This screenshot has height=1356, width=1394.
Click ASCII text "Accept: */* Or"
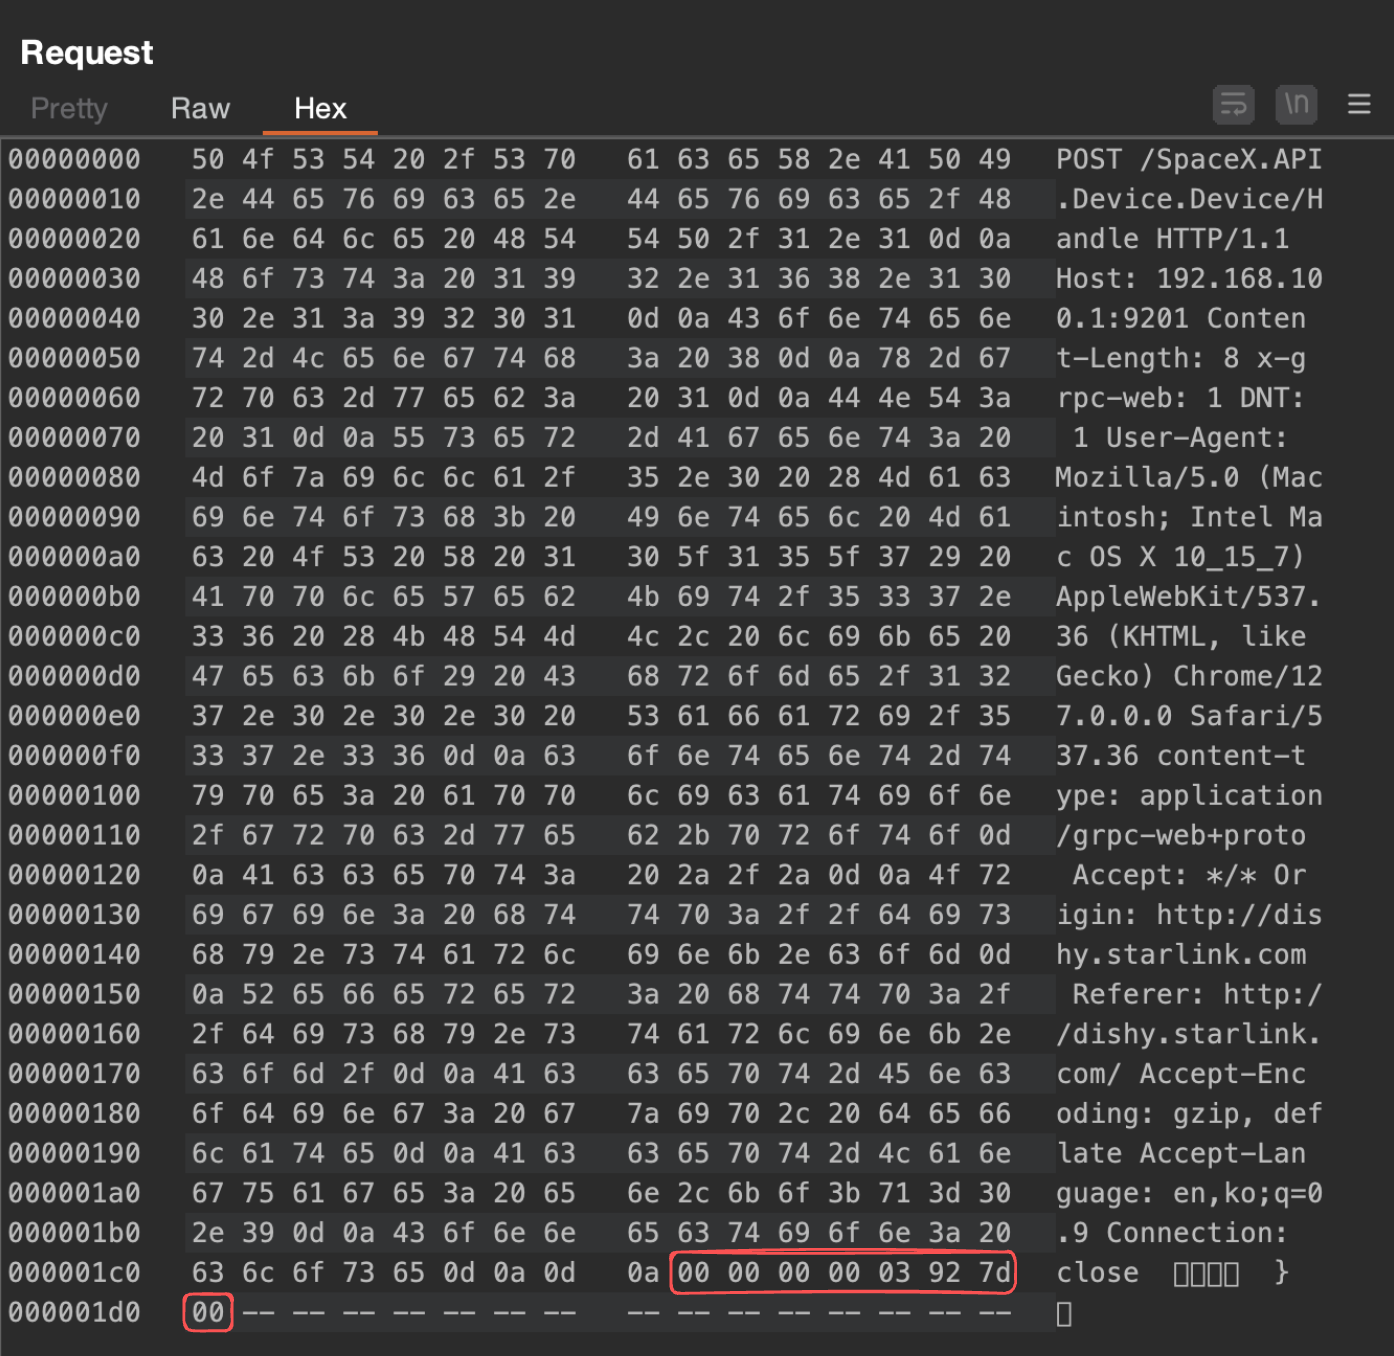(x=1190, y=875)
